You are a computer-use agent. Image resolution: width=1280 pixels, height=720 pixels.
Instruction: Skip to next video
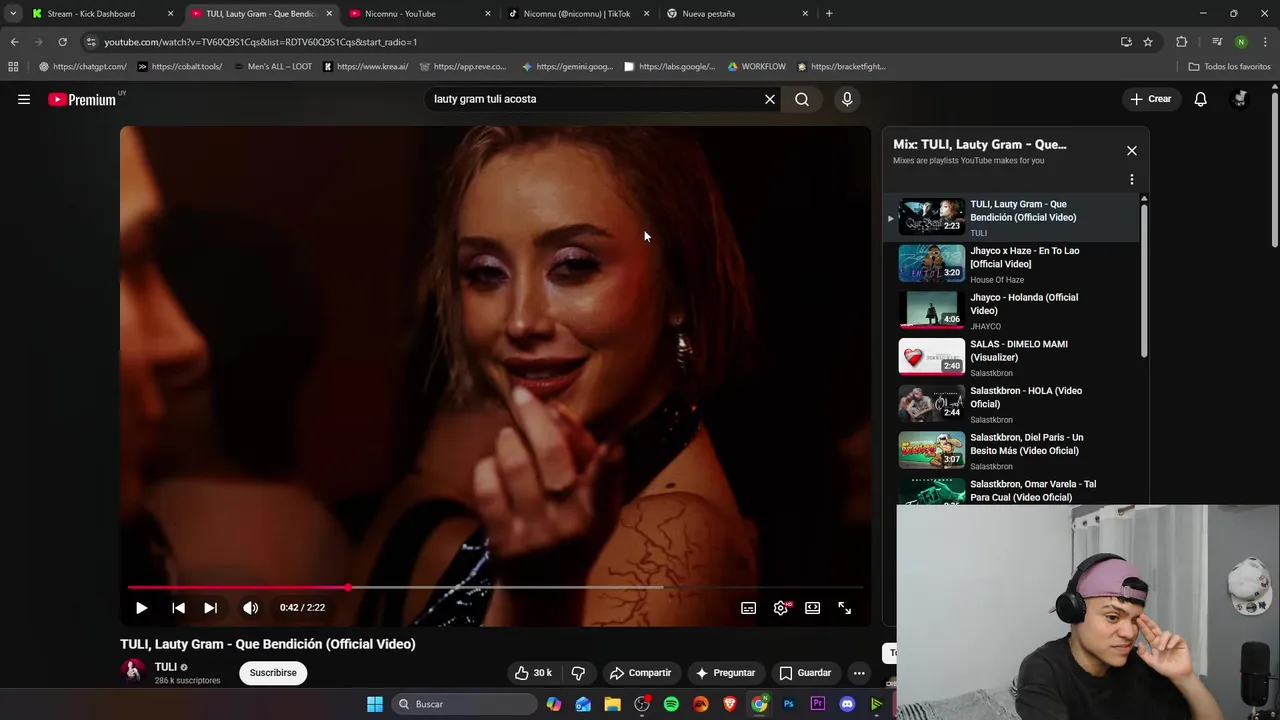(x=210, y=607)
